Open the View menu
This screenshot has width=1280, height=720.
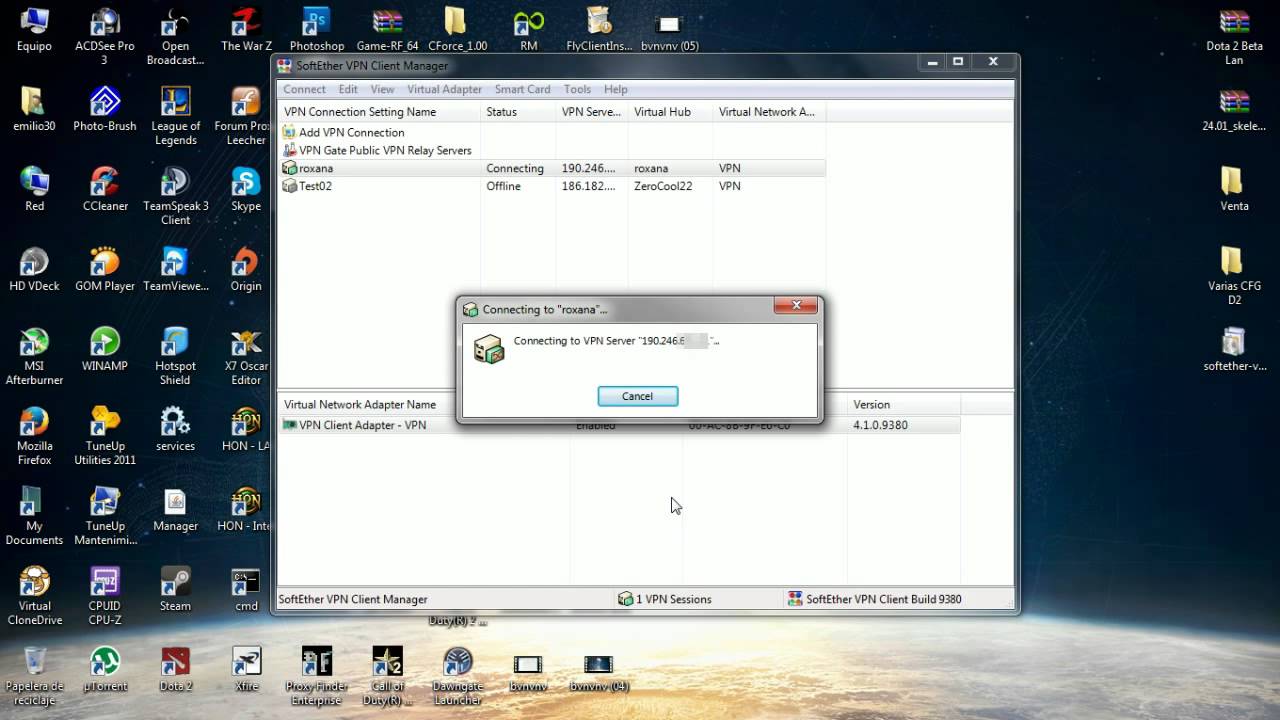[382, 89]
